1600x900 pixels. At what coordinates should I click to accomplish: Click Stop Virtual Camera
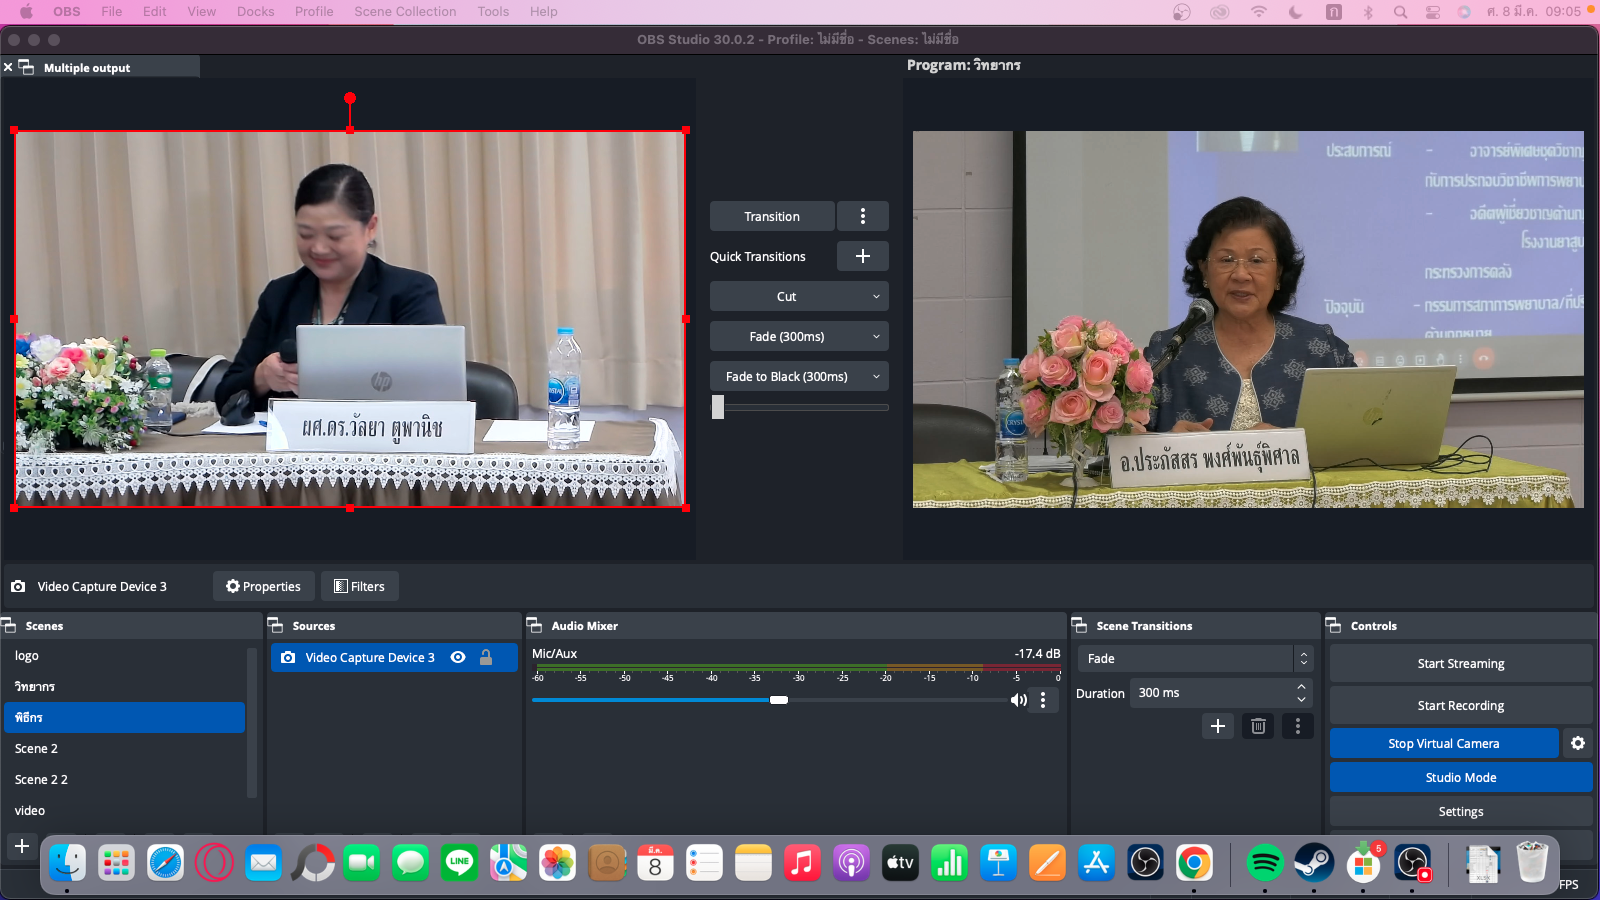(1444, 743)
